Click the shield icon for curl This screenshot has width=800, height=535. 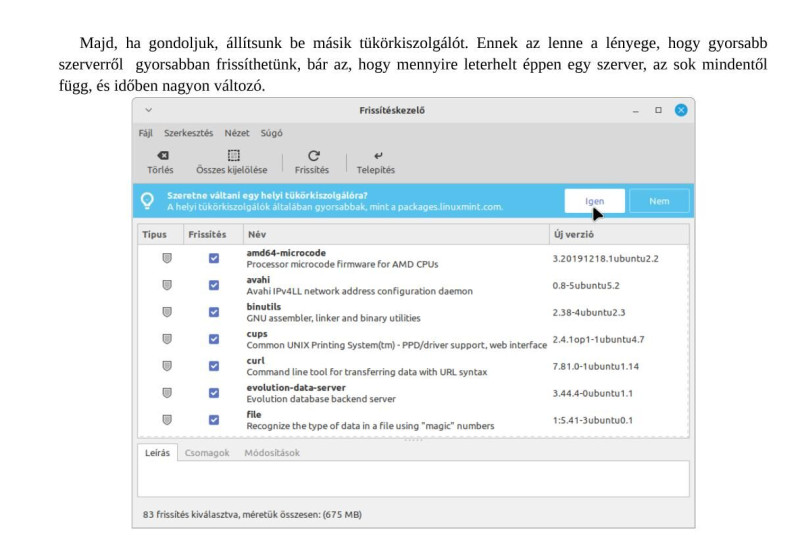167,366
